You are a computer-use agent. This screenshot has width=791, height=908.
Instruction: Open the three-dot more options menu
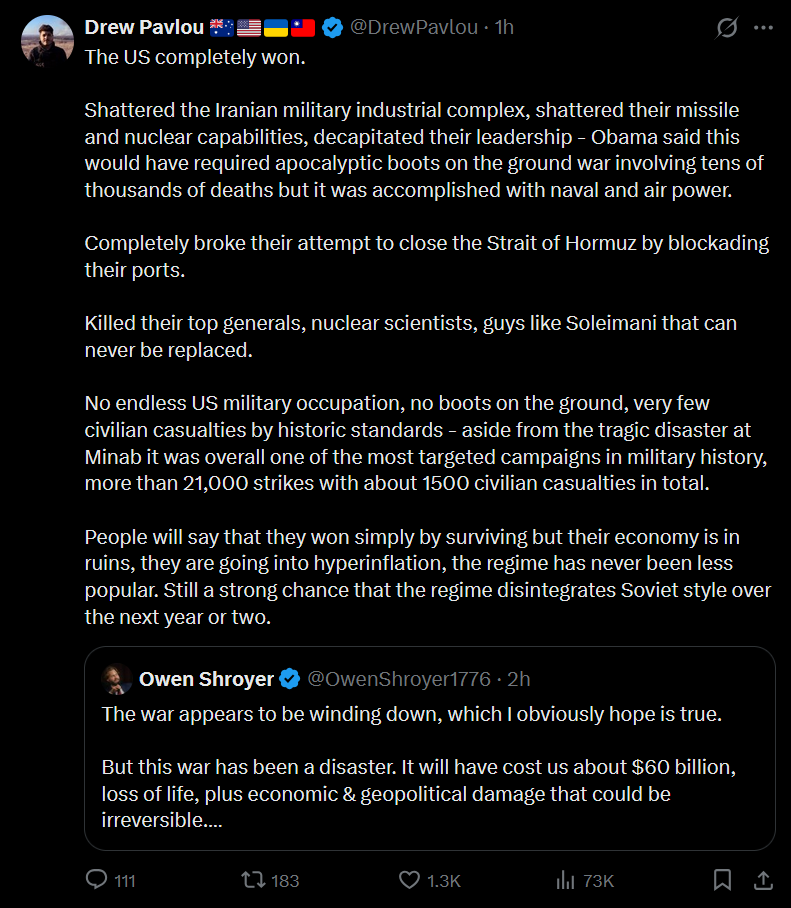coord(763,28)
